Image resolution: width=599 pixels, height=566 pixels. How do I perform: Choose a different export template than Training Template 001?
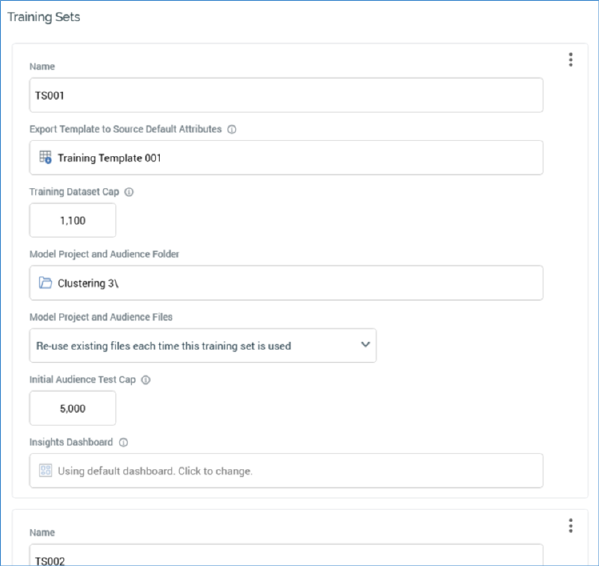(x=286, y=158)
